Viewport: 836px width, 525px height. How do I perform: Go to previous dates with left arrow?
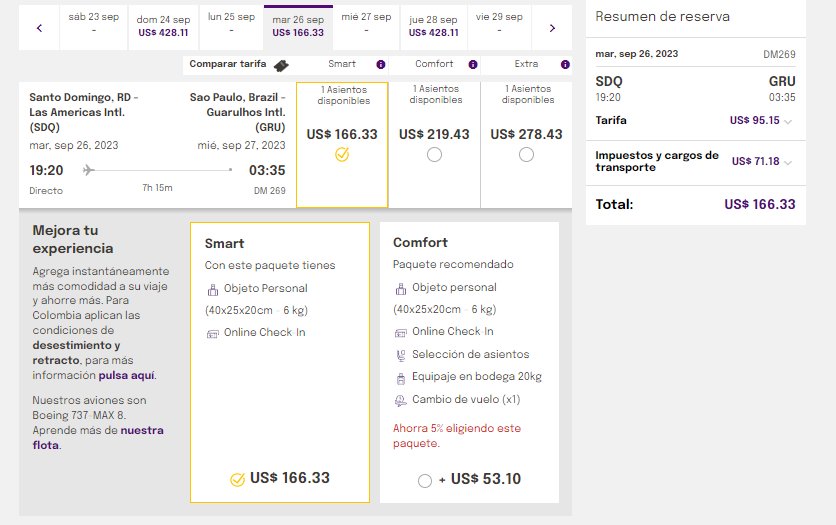39,28
